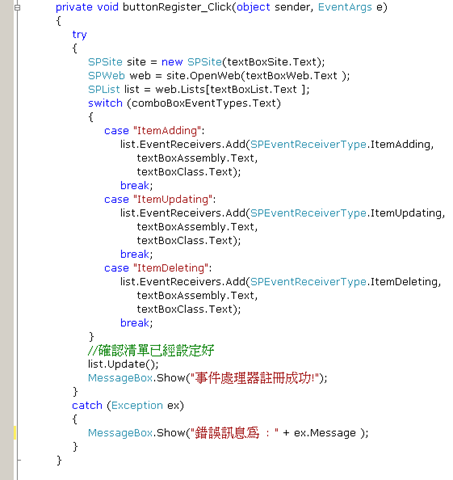
Task: Click the "ItemDeleting" case string
Action: [x=171, y=268]
